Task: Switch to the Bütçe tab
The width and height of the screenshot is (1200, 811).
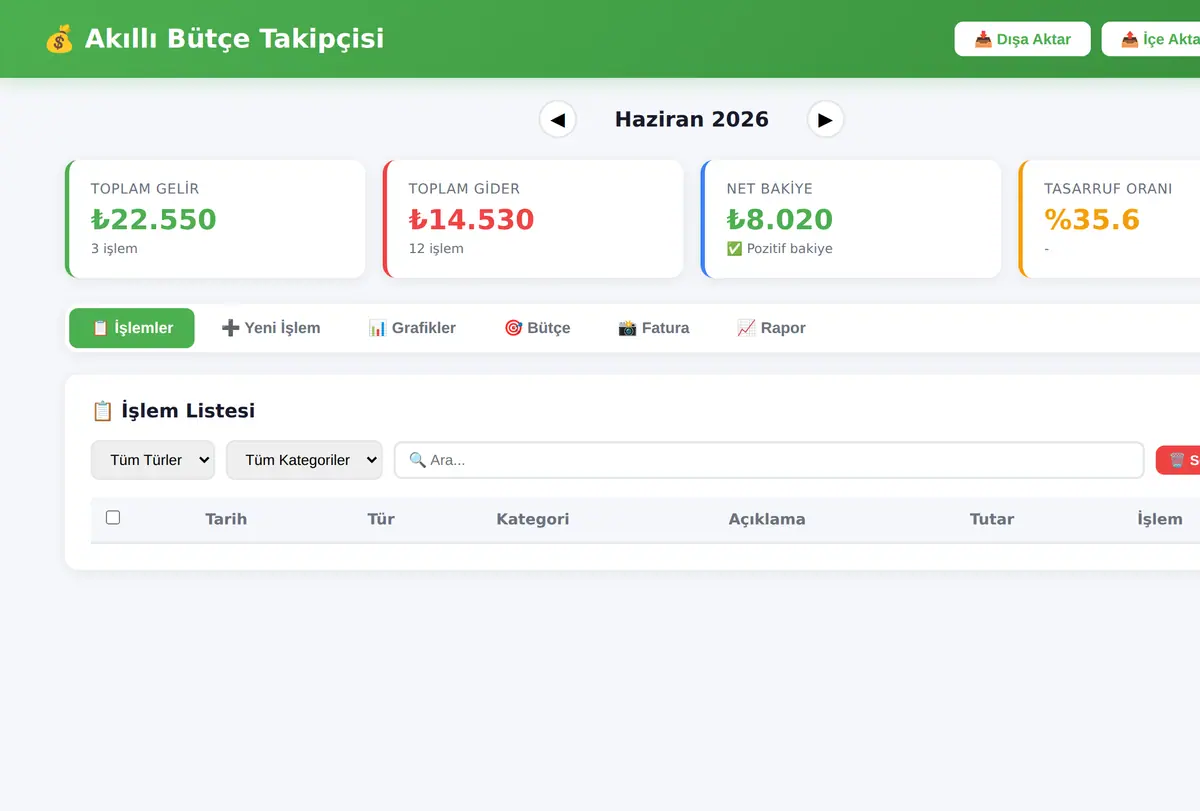Action: pyautogui.click(x=537, y=328)
